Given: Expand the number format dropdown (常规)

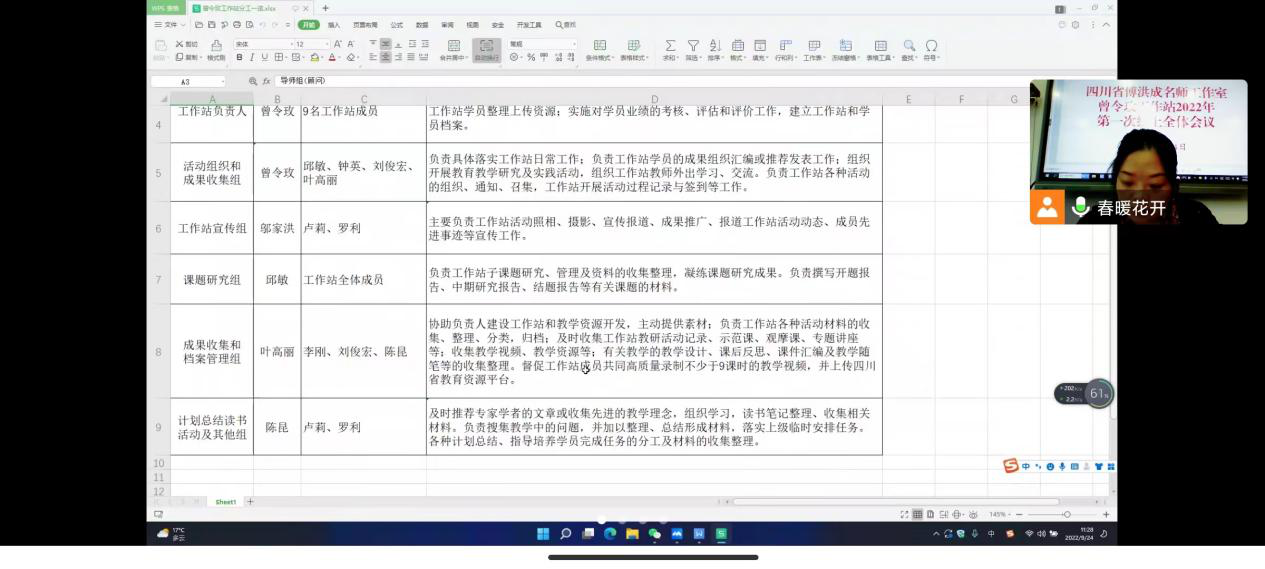Looking at the screenshot, I should (540, 44).
